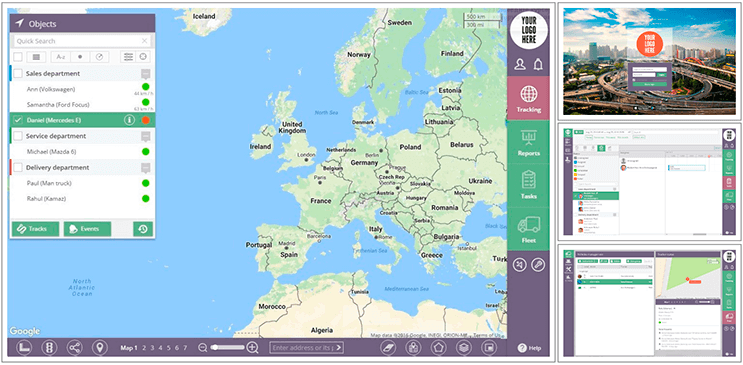Select Rahul (Kamaz) row
Image resolution: width=743 pixels, height=365 pixels.
click(x=82, y=199)
